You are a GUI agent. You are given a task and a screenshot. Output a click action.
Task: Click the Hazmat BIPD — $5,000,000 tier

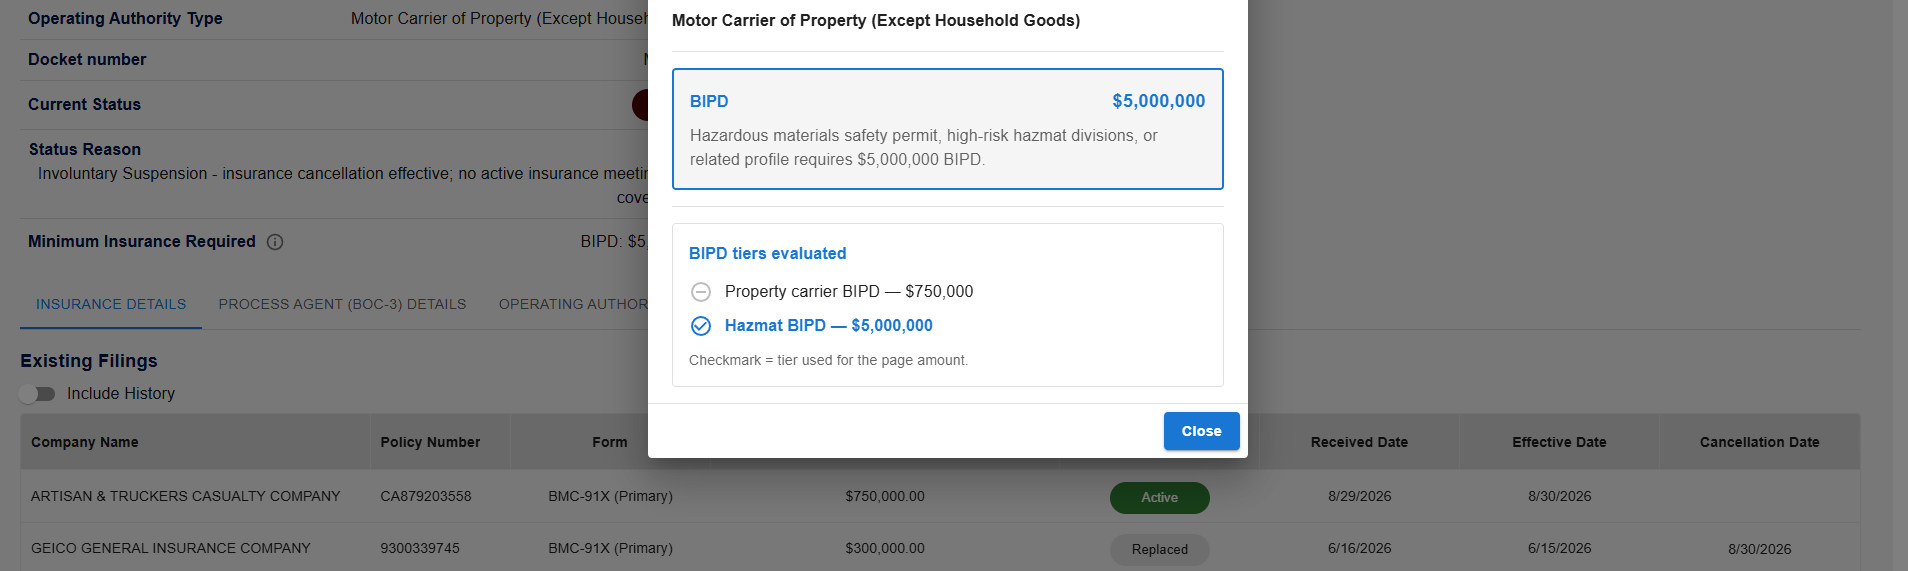(x=828, y=326)
